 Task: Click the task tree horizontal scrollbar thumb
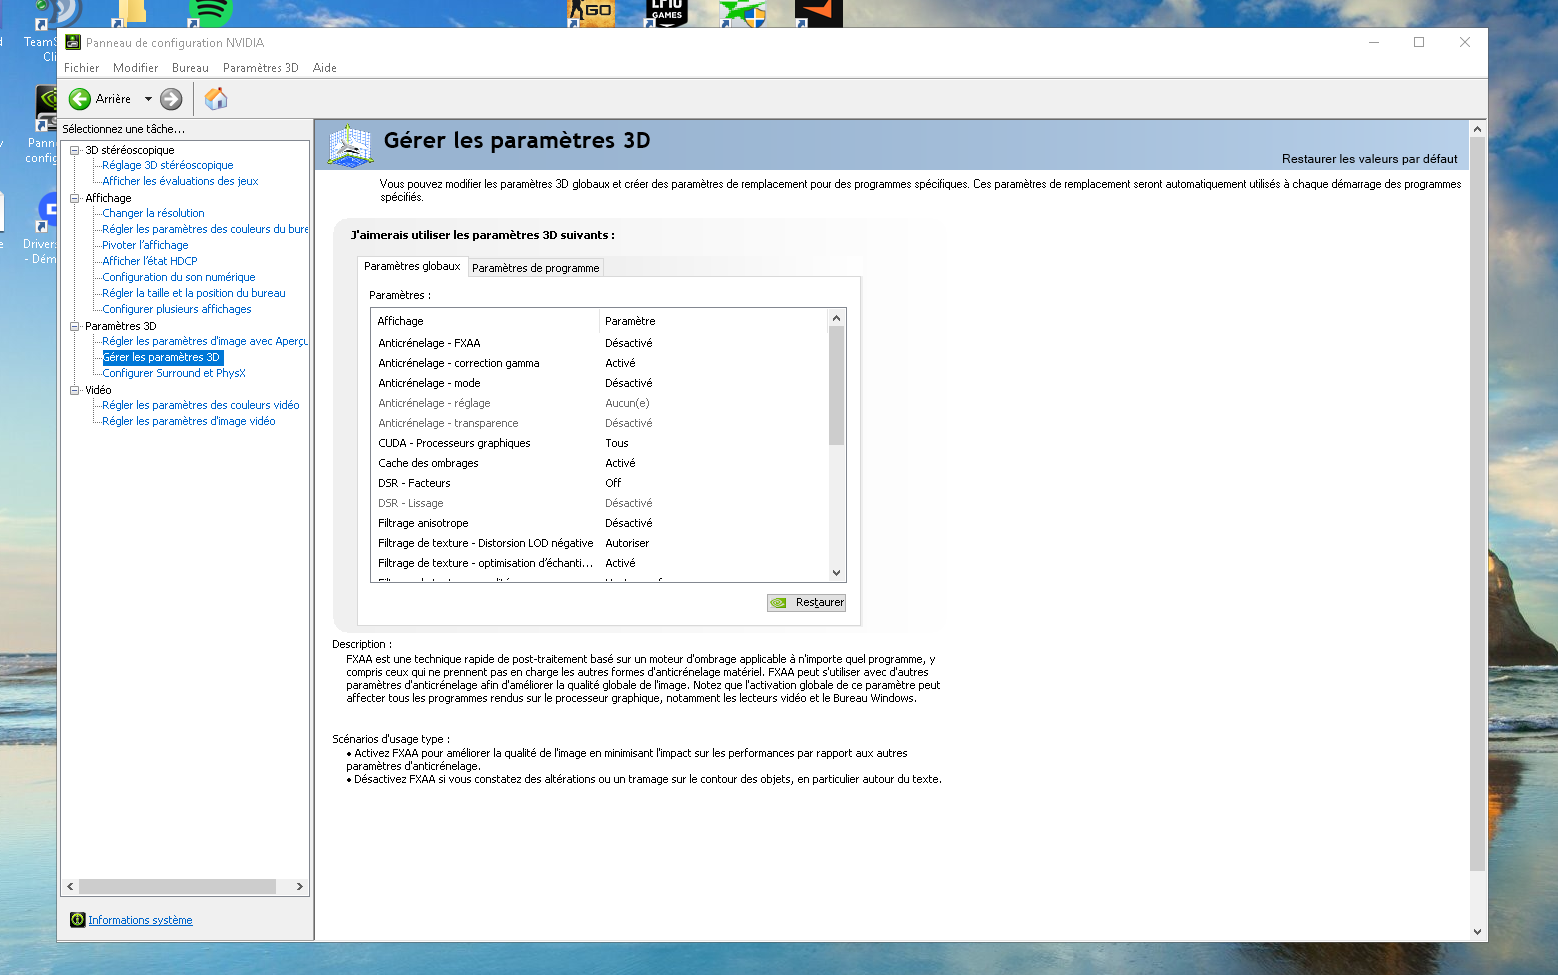(x=178, y=886)
